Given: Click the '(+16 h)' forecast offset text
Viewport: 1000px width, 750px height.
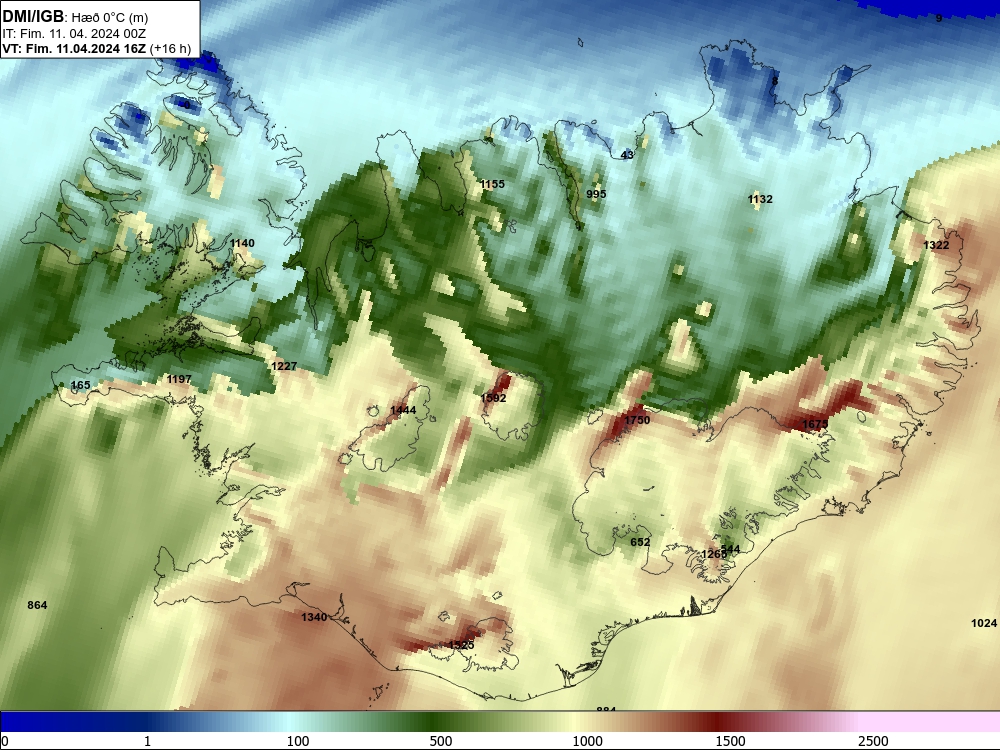Looking at the screenshot, I should [x=170, y=48].
